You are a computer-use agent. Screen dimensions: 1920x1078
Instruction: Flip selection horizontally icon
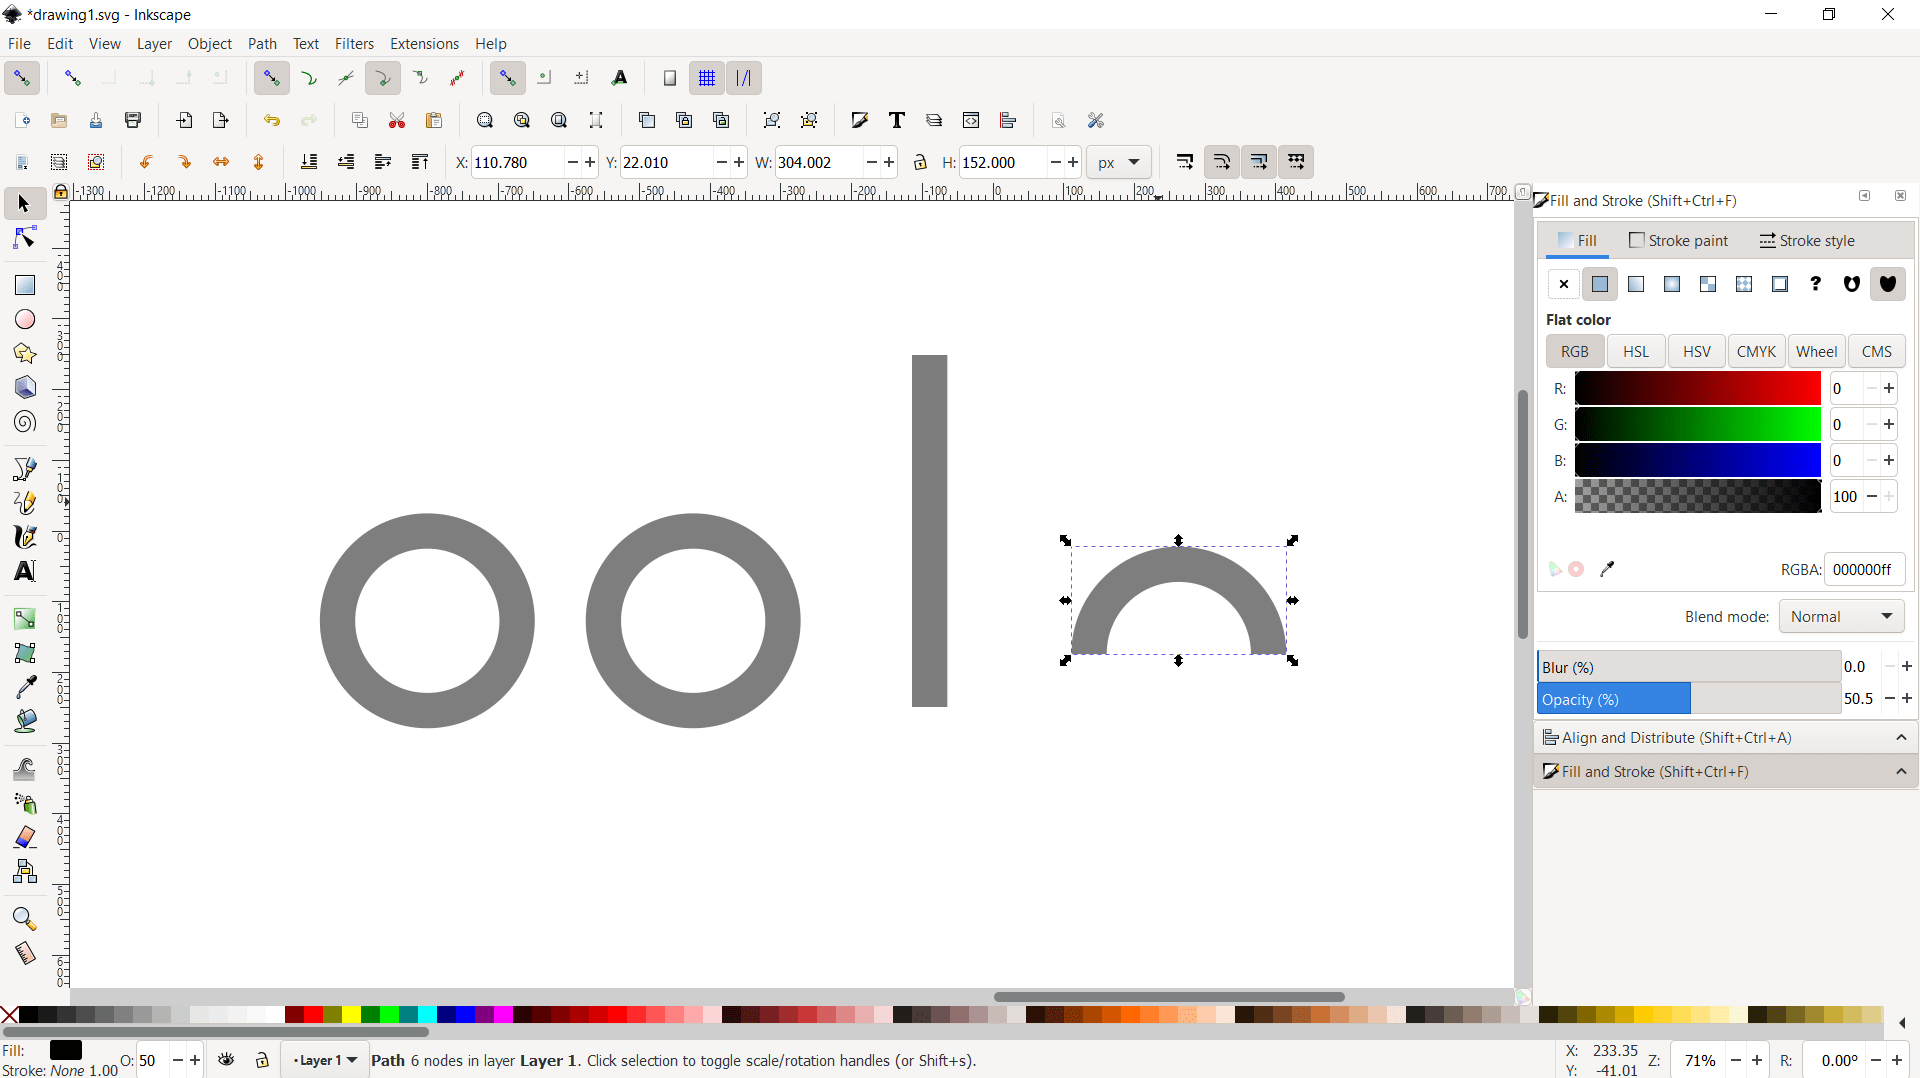(x=221, y=162)
